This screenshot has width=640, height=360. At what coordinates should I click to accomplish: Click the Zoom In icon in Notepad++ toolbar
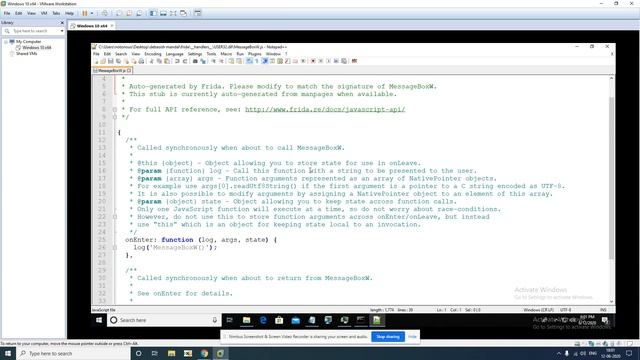click(x=213, y=61)
